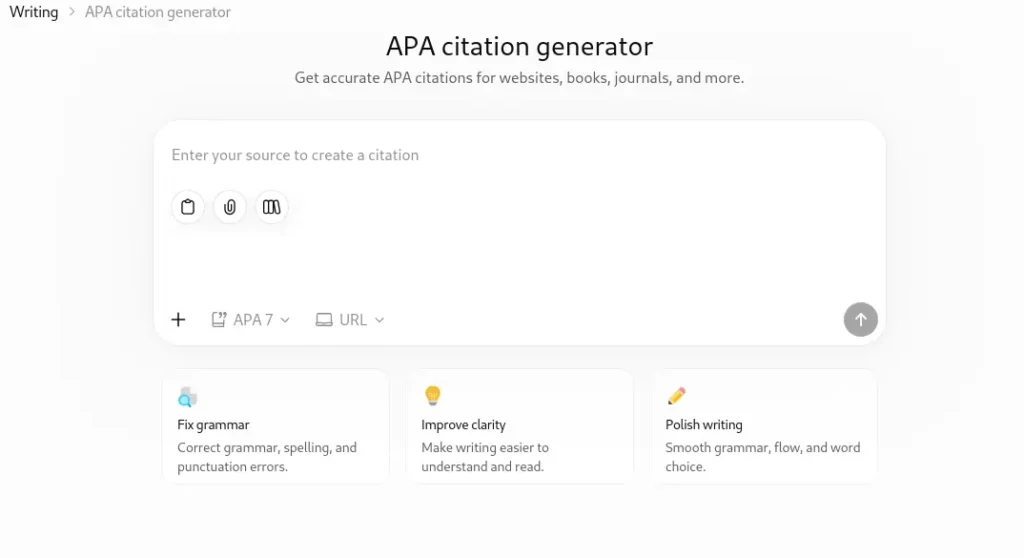Open the Polish writing card

[x=763, y=427]
